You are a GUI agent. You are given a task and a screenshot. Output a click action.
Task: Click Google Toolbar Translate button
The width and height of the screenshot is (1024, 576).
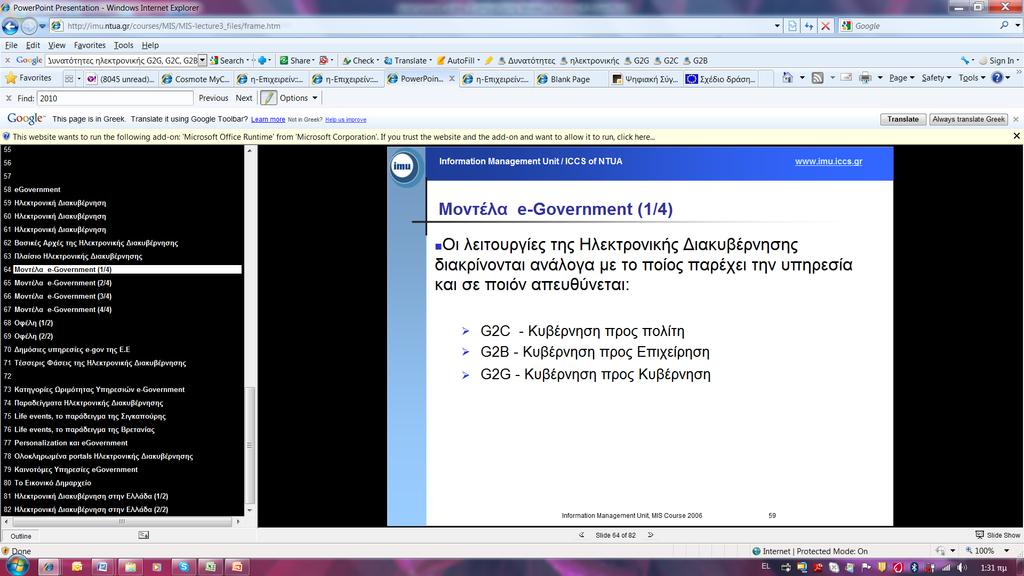coord(406,61)
